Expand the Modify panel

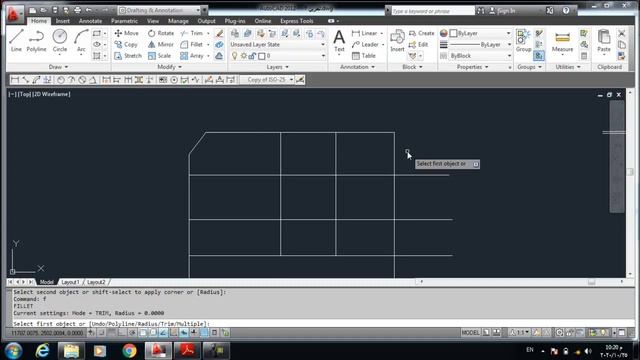pyautogui.click(x=169, y=67)
